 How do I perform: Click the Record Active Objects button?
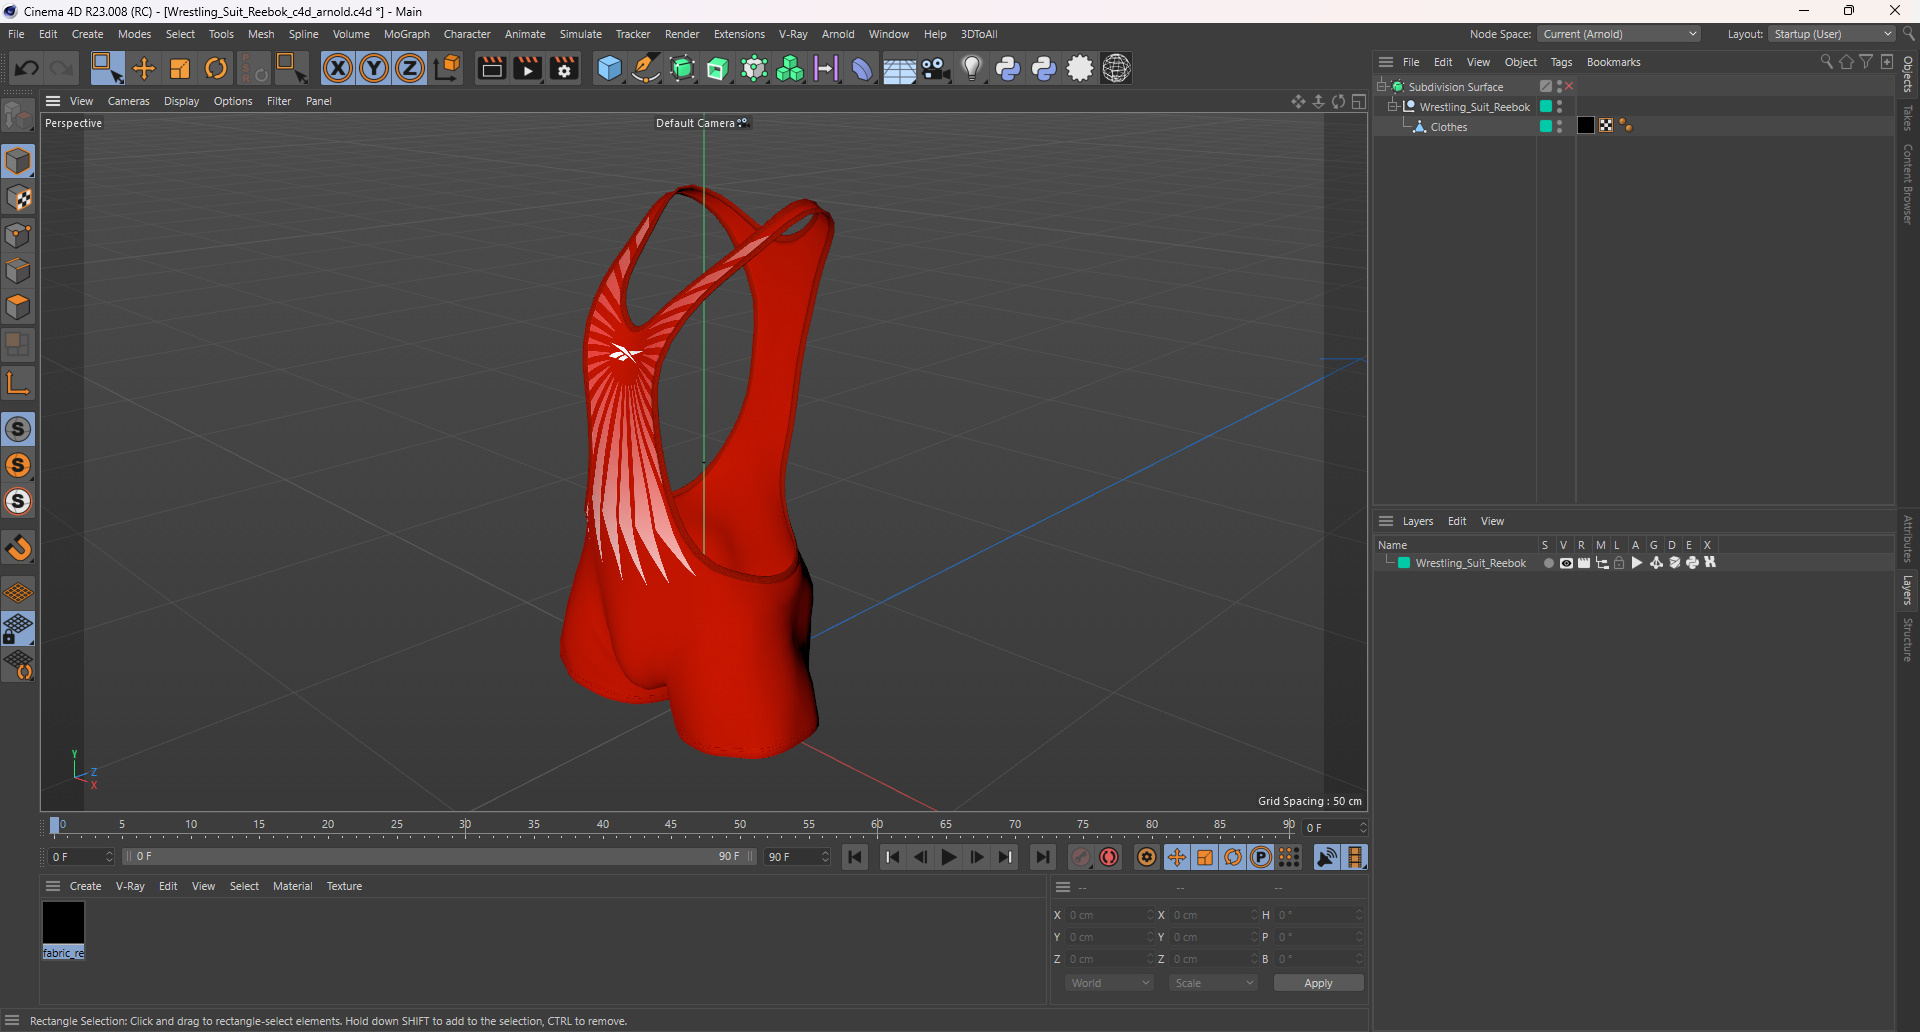point(1081,857)
